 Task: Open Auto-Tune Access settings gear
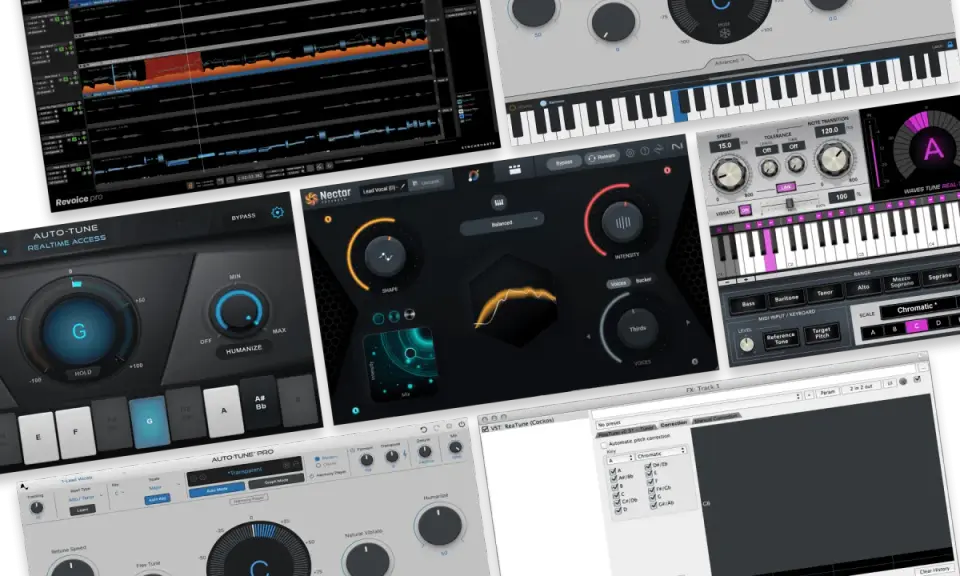[x=277, y=212]
